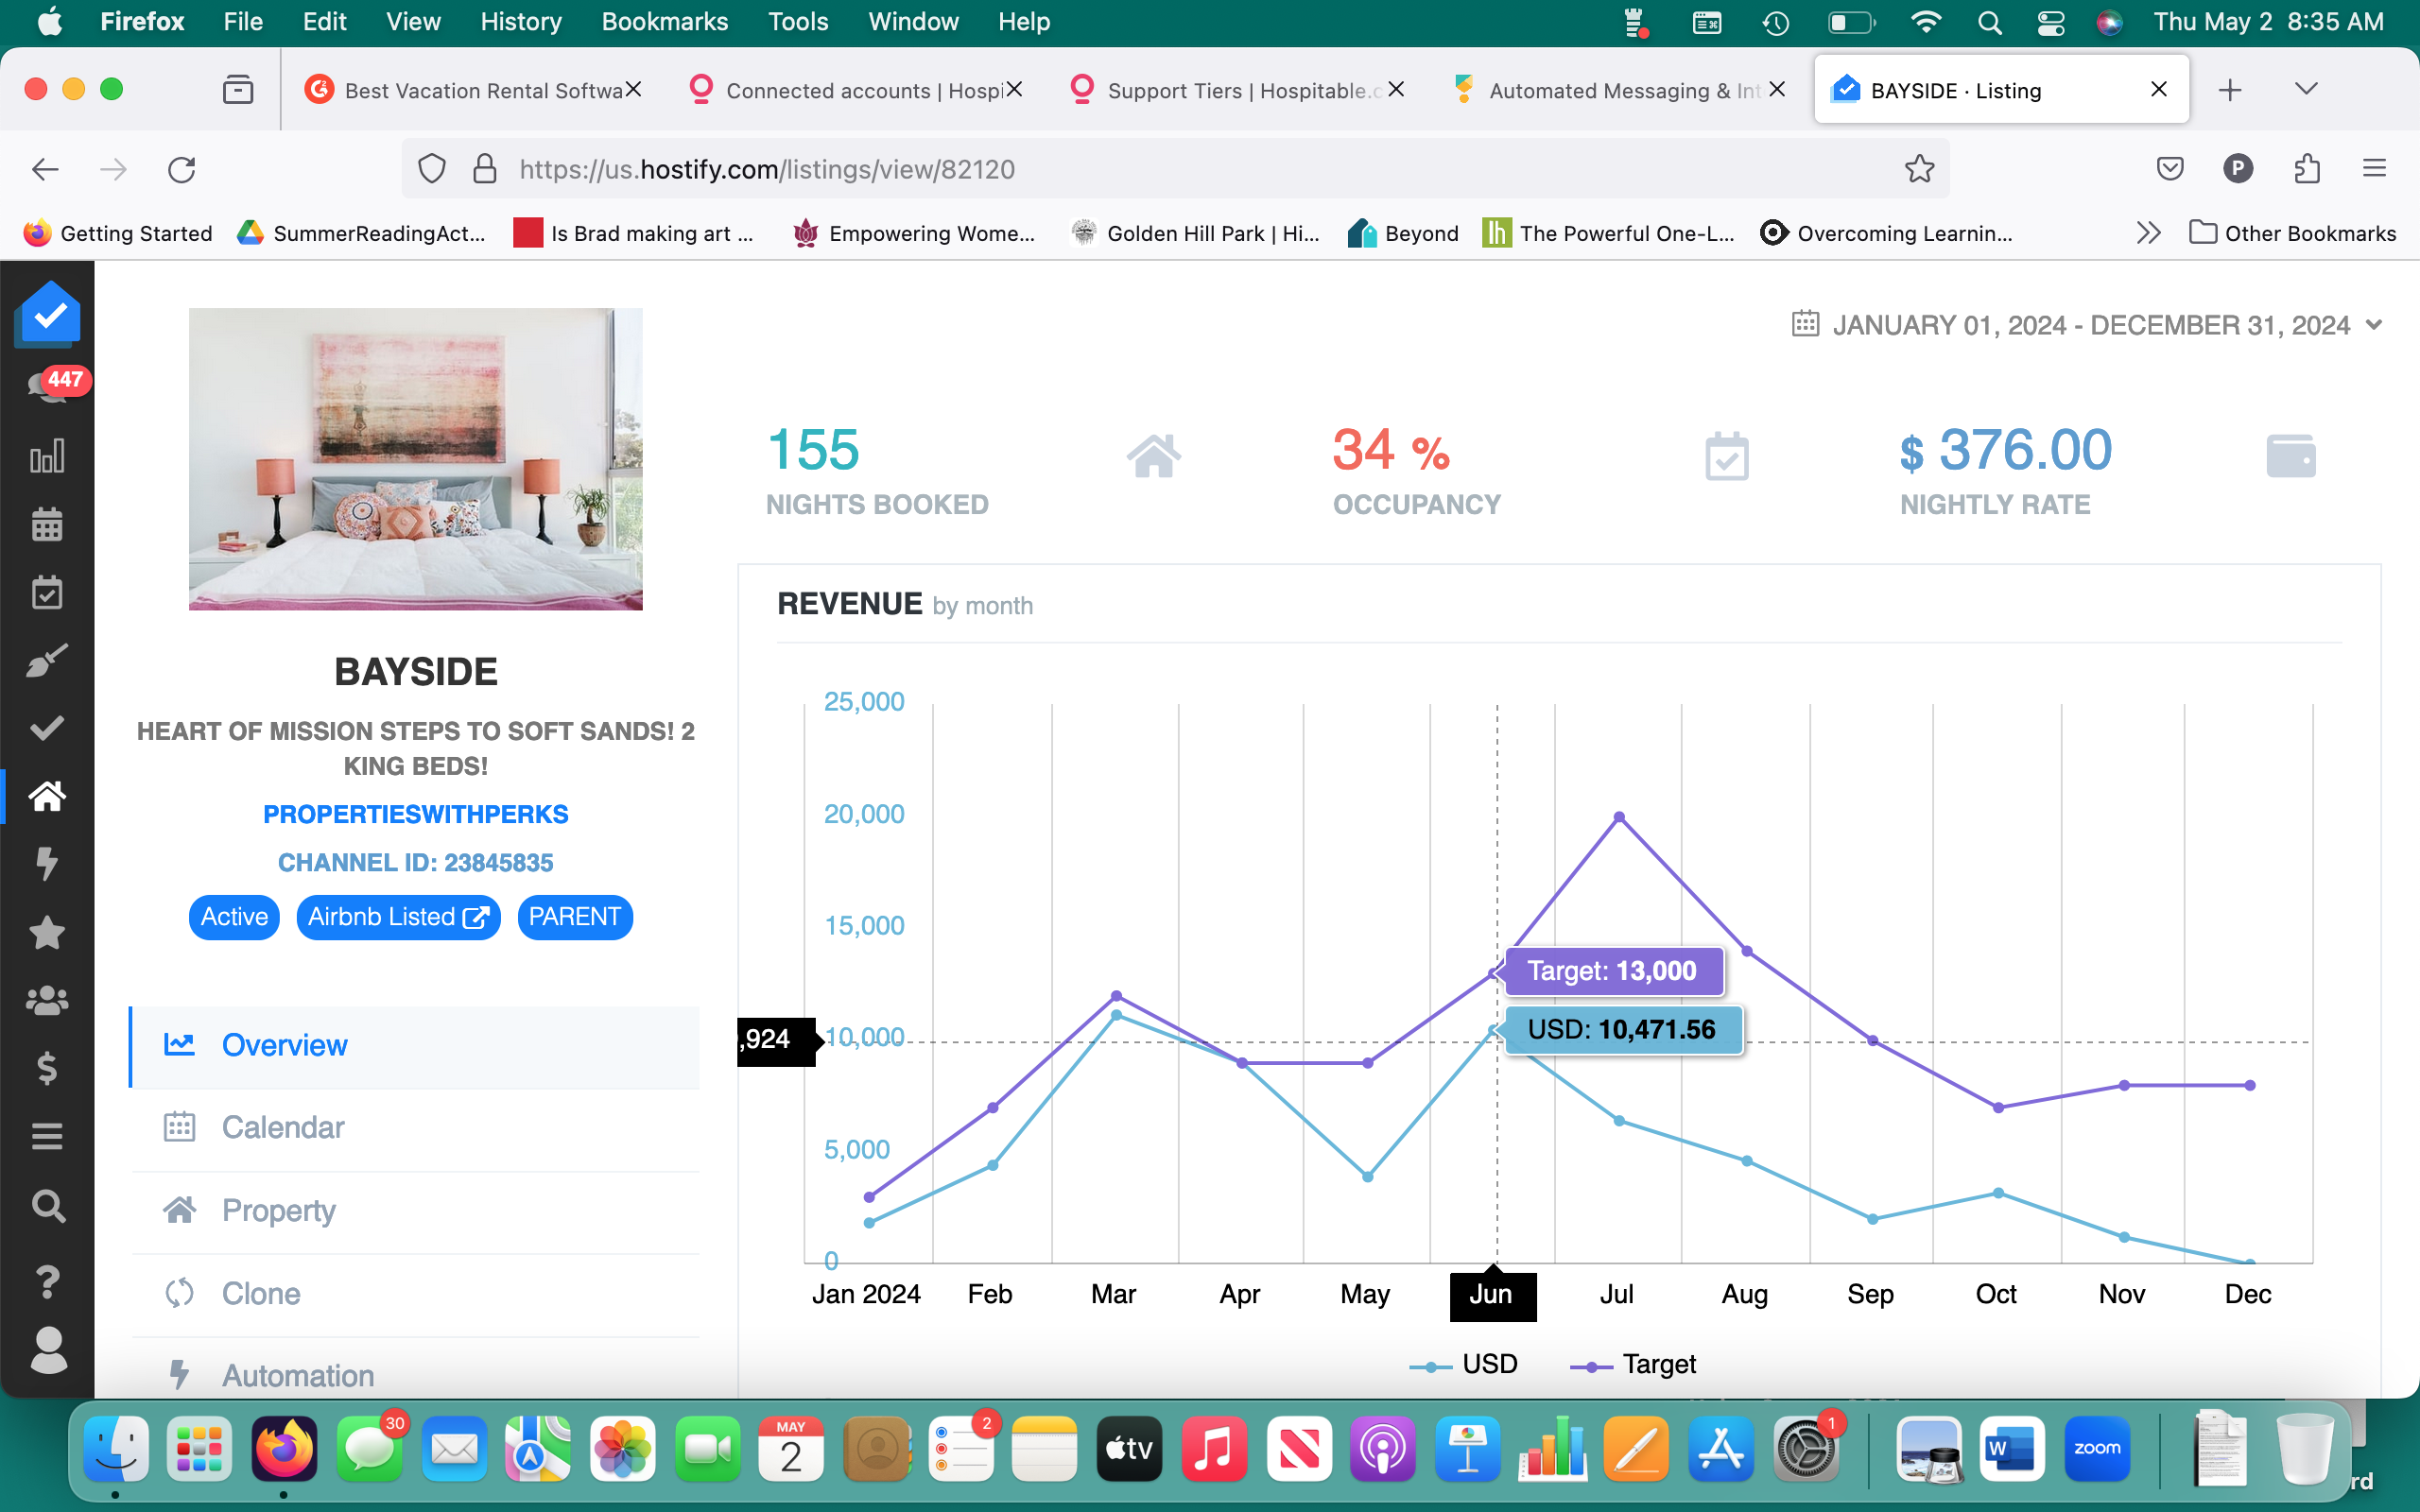Viewport: 2420px width, 1512px height.
Task: Open Firefox list all tabs chevron
Action: tap(2306, 90)
